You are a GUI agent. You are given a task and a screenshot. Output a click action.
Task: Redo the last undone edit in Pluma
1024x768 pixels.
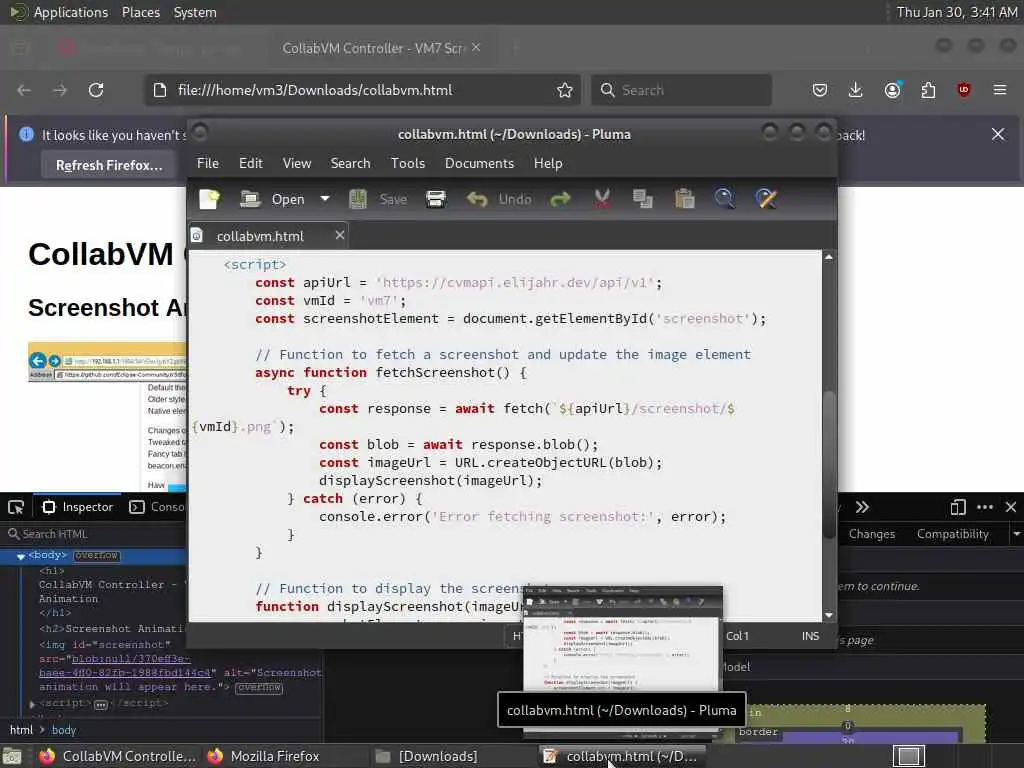point(560,199)
